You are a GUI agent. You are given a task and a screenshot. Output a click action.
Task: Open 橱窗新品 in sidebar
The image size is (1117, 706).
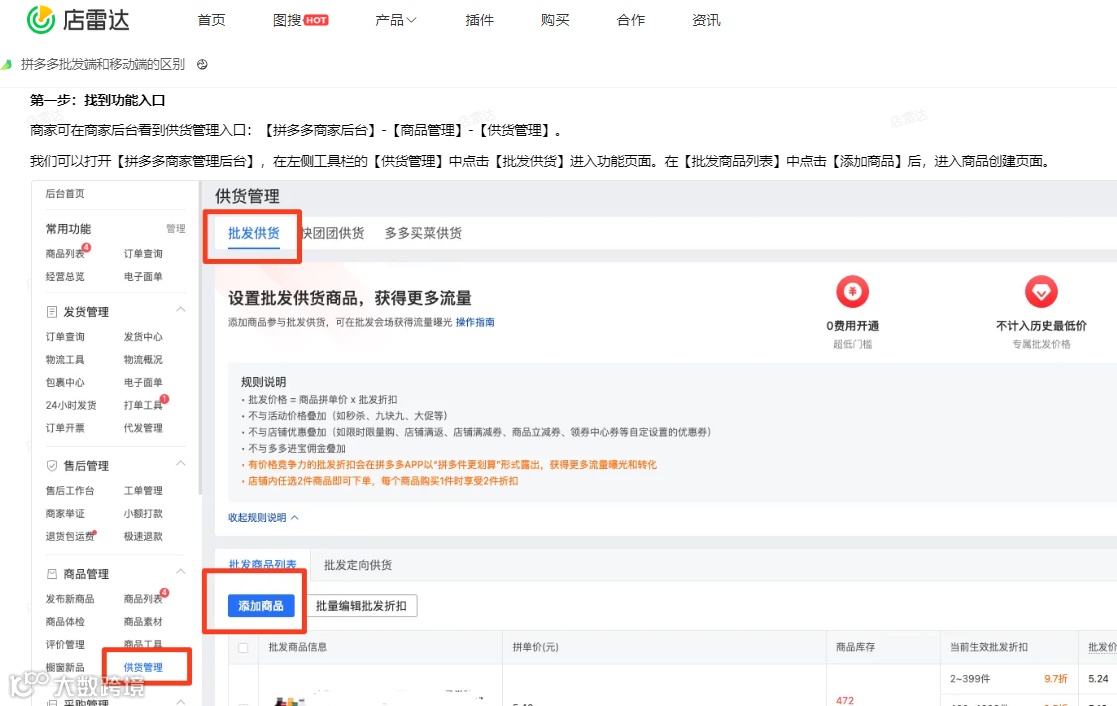pos(65,667)
